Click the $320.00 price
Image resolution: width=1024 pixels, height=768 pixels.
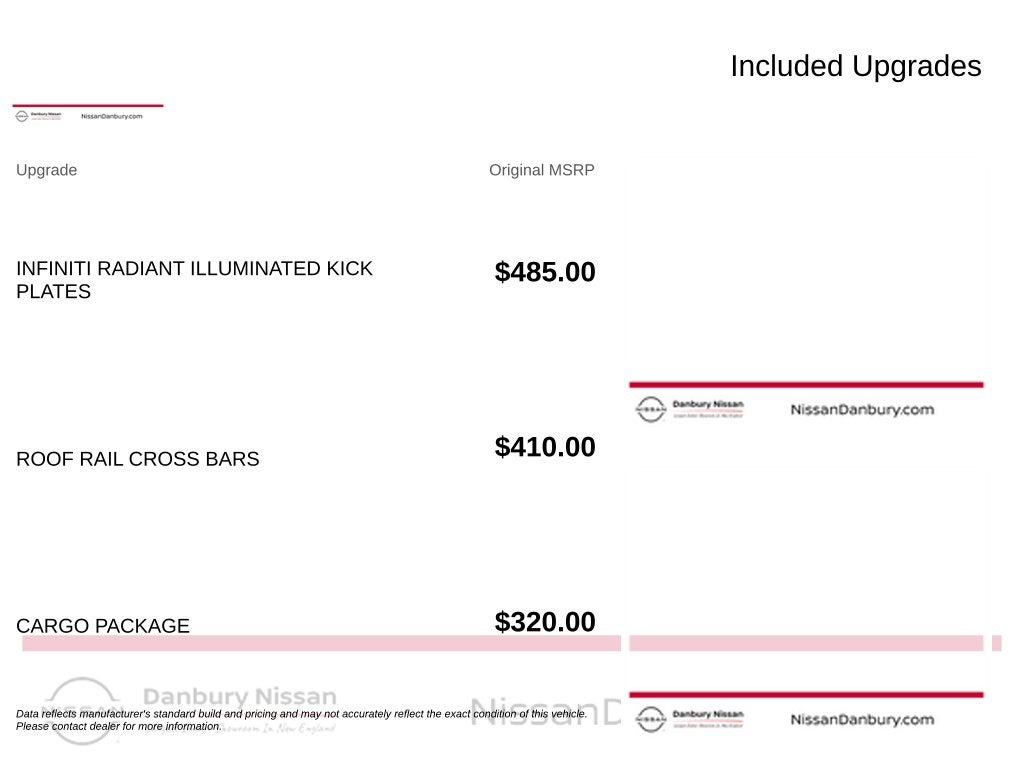(x=545, y=622)
